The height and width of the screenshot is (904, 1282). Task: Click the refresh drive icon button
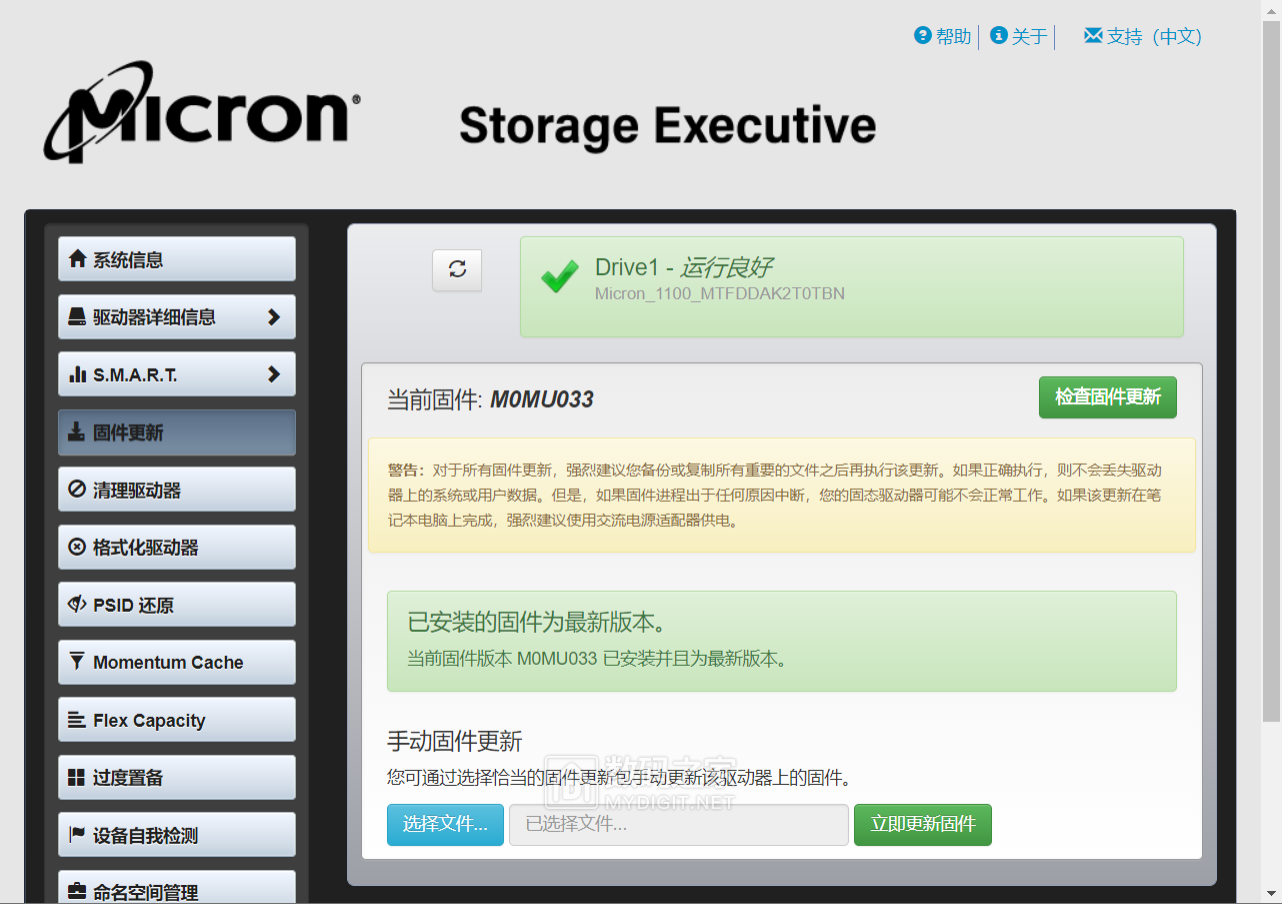pyautogui.click(x=457, y=270)
